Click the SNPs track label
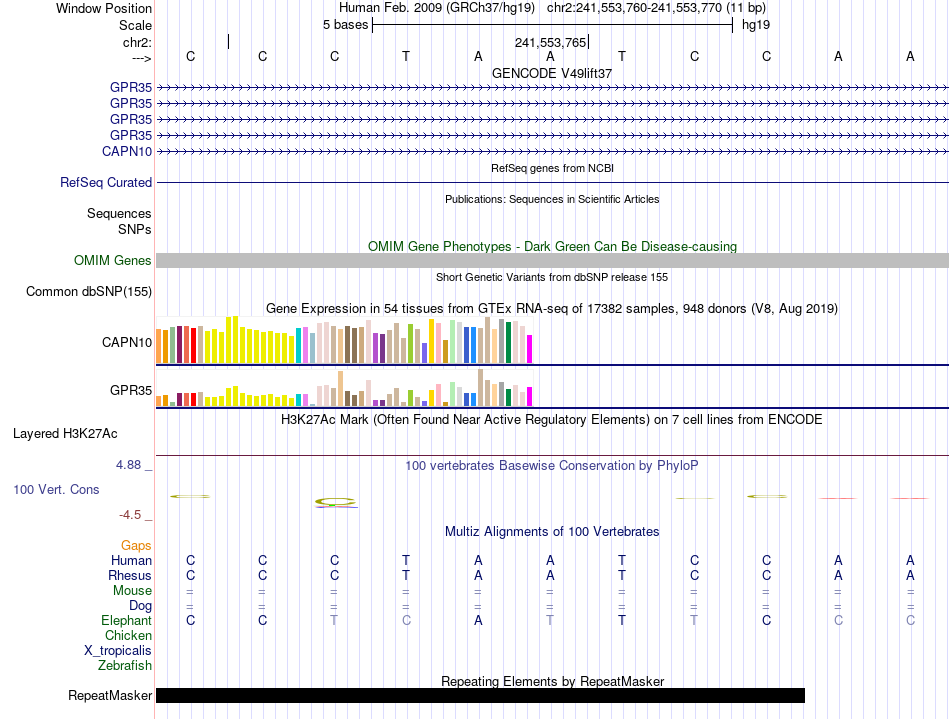 point(135,230)
